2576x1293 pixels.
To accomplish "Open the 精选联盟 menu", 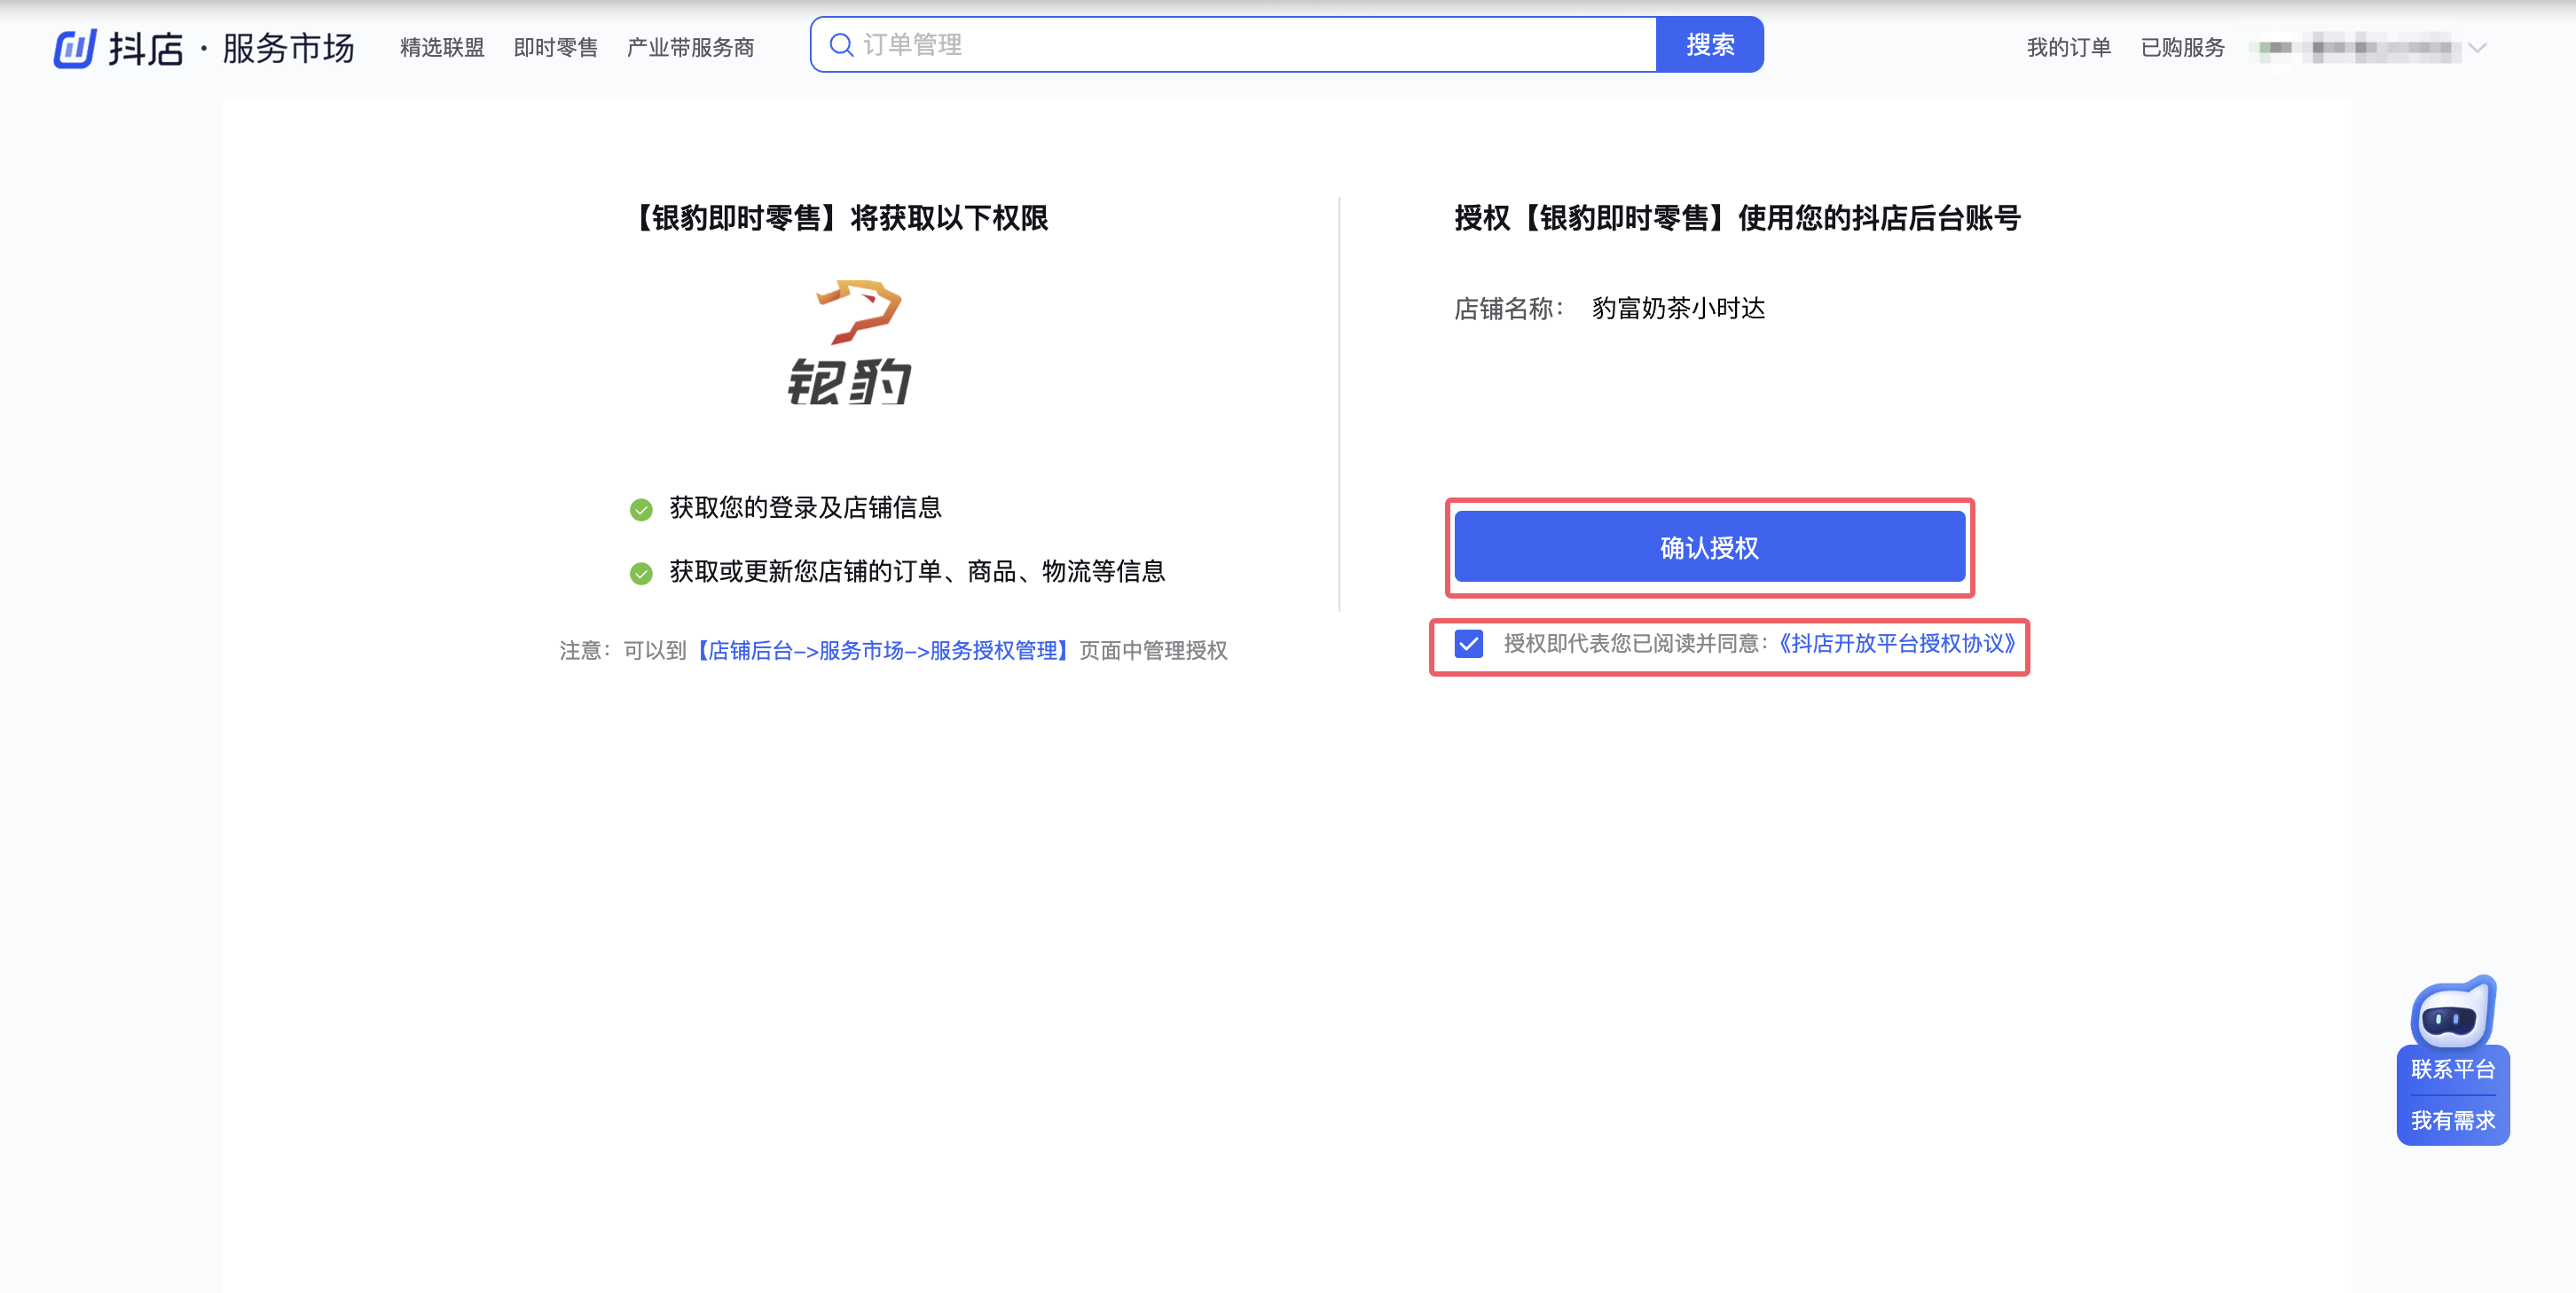I will (442, 47).
